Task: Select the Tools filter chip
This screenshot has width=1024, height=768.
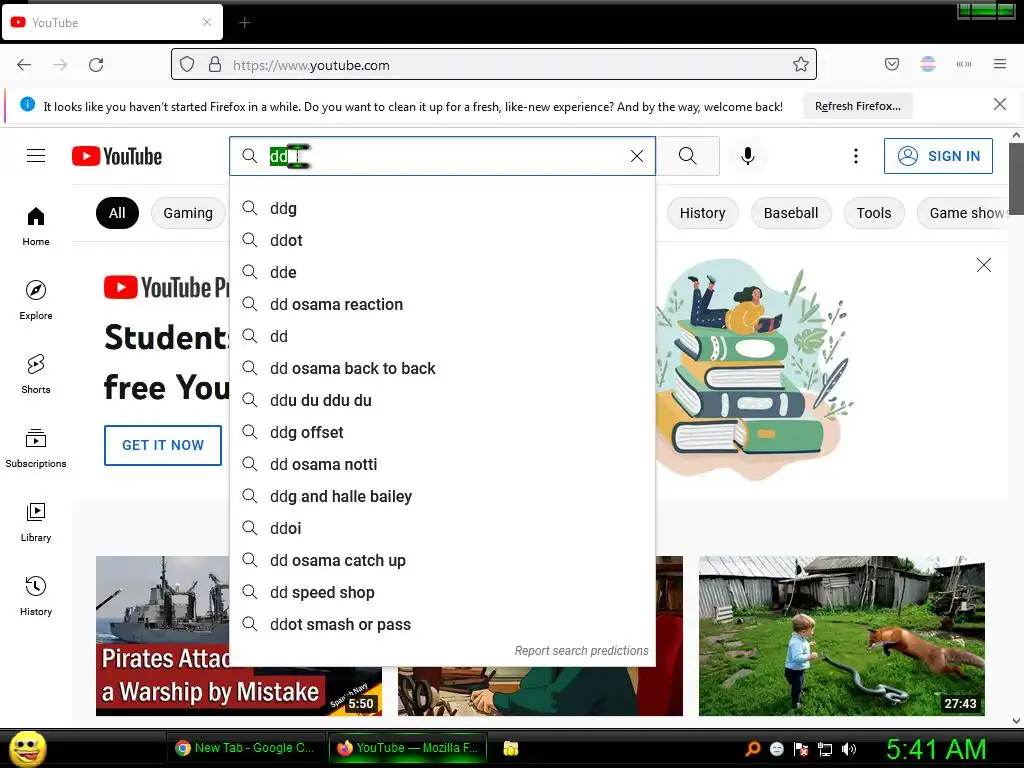Action: point(874,213)
